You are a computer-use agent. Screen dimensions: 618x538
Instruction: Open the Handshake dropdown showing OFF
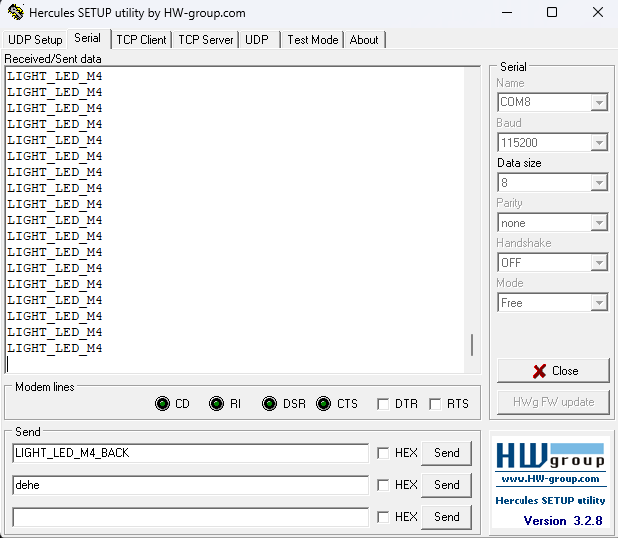[x=599, y=263]
